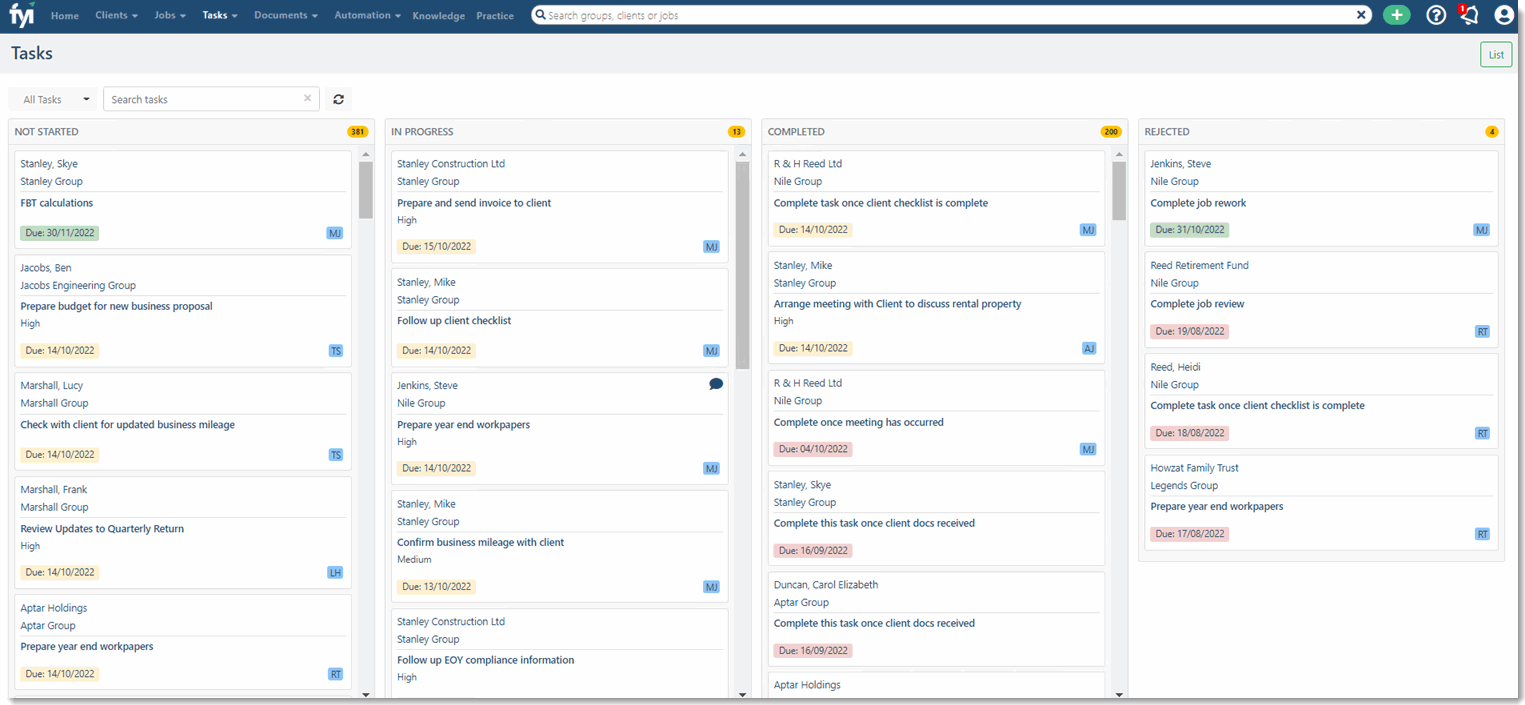Expand the Automation navigation dropdown
This screenshot has height=705, width=1525.
(x=366, y=14)
